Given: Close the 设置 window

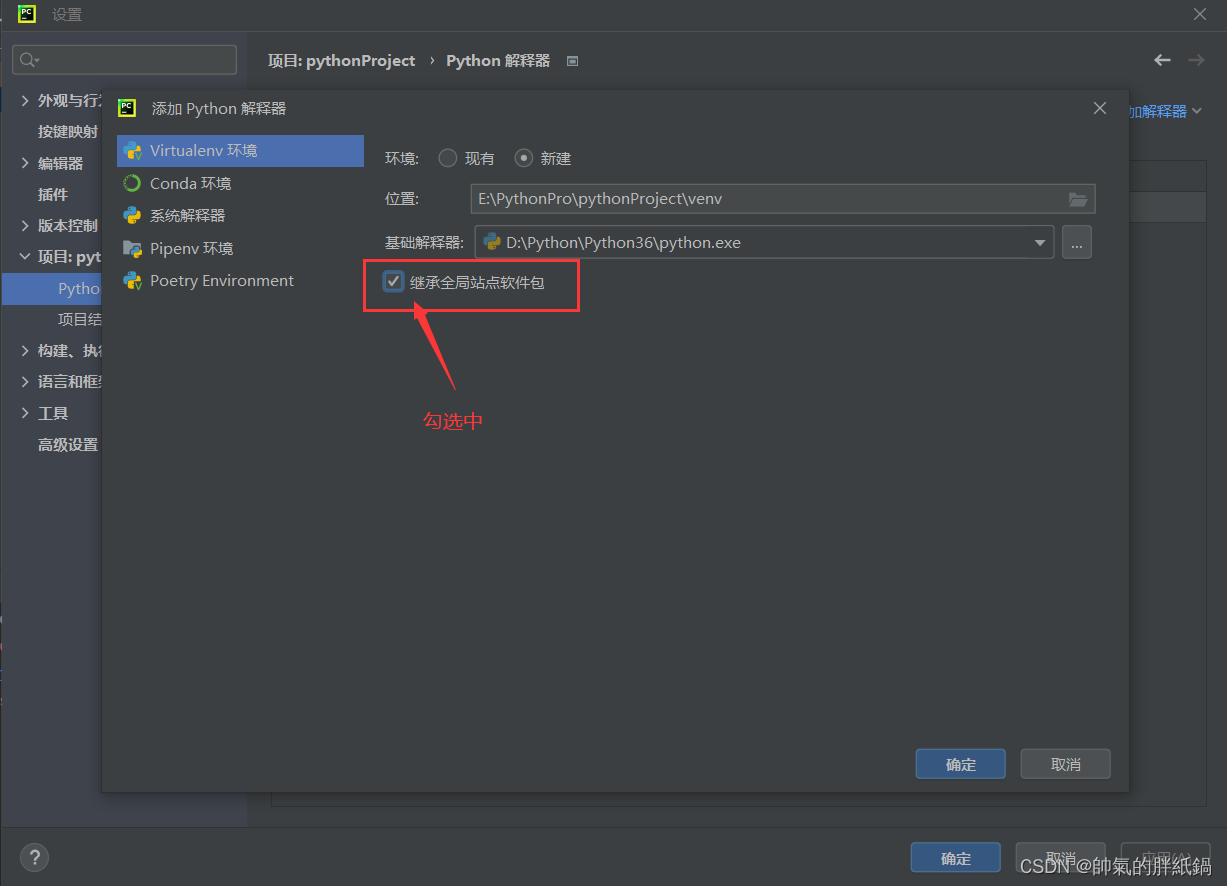Looking at the screenshot, I should (1200, 14).
